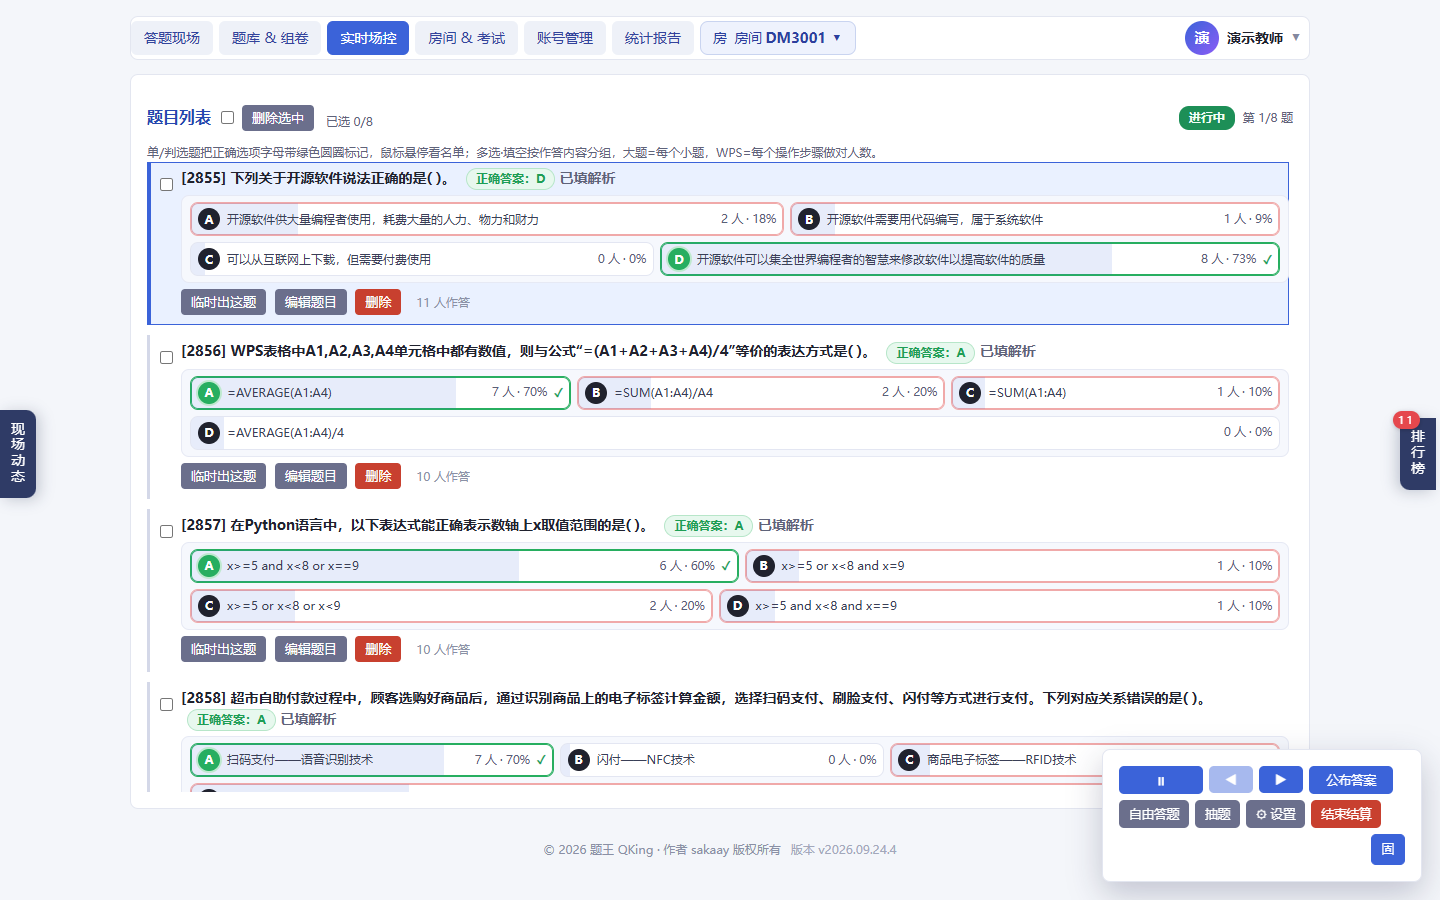Open the 房间 DM3001 room dropdown
Screen dimensions: 1440x900
tap(777, 38)
